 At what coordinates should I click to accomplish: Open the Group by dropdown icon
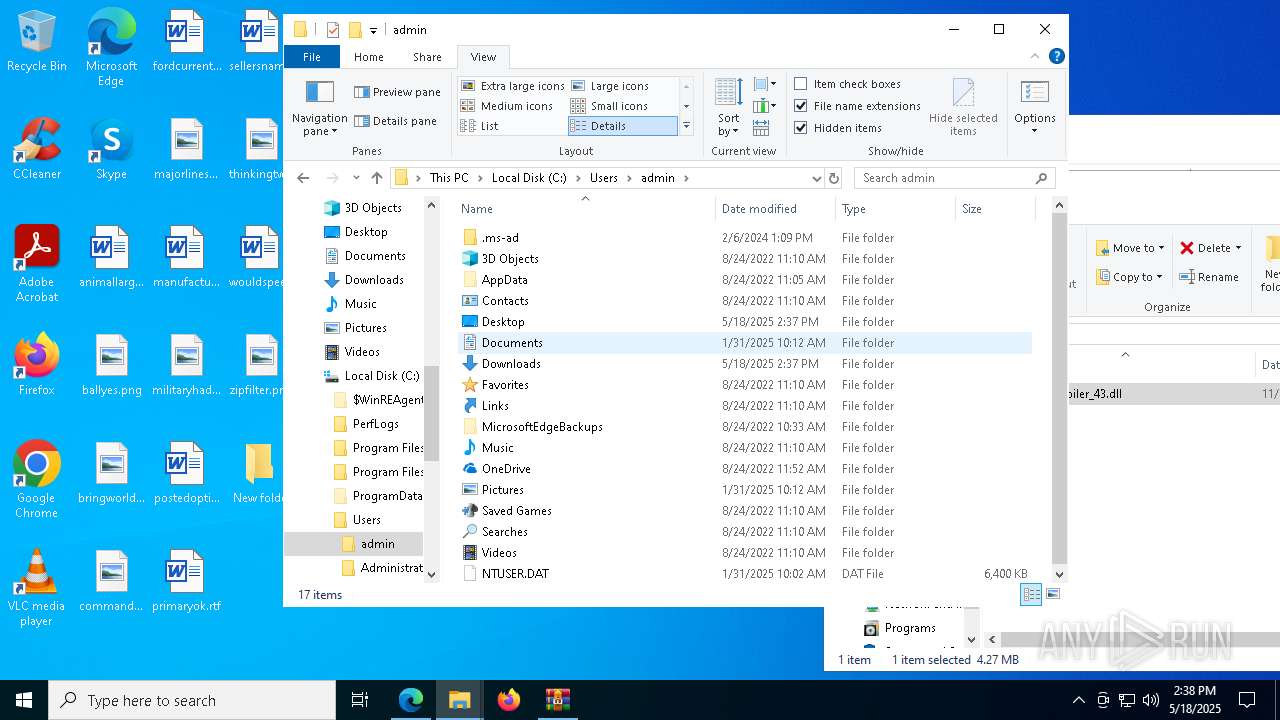tap(765, 84)
